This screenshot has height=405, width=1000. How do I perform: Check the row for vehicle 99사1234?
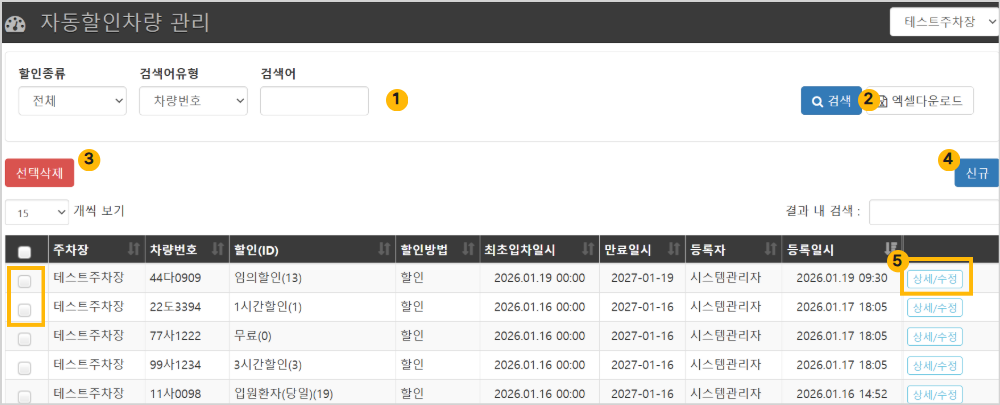click(x=24, y=367)
